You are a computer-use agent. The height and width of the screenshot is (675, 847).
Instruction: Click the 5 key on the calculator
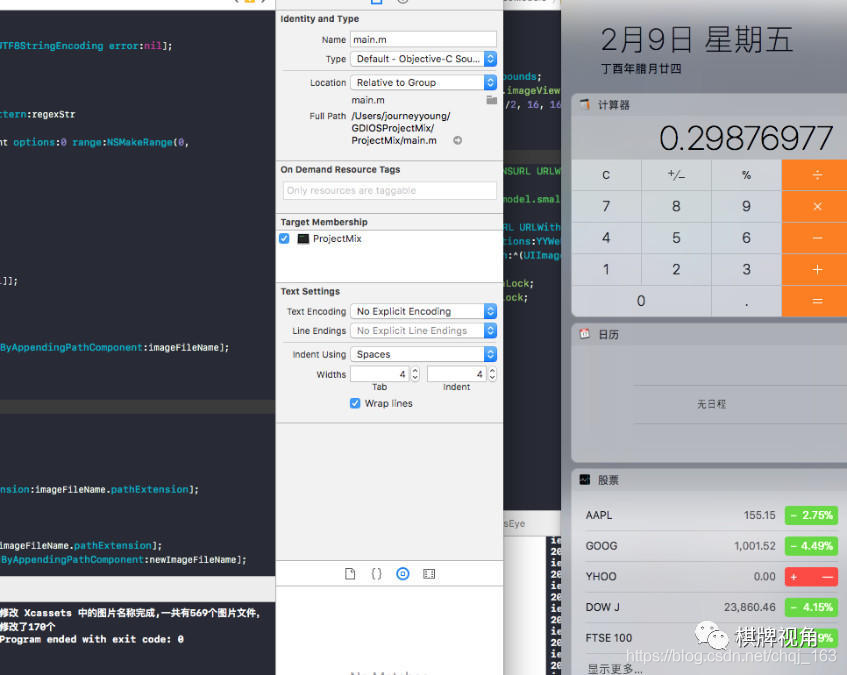(676, 238)
